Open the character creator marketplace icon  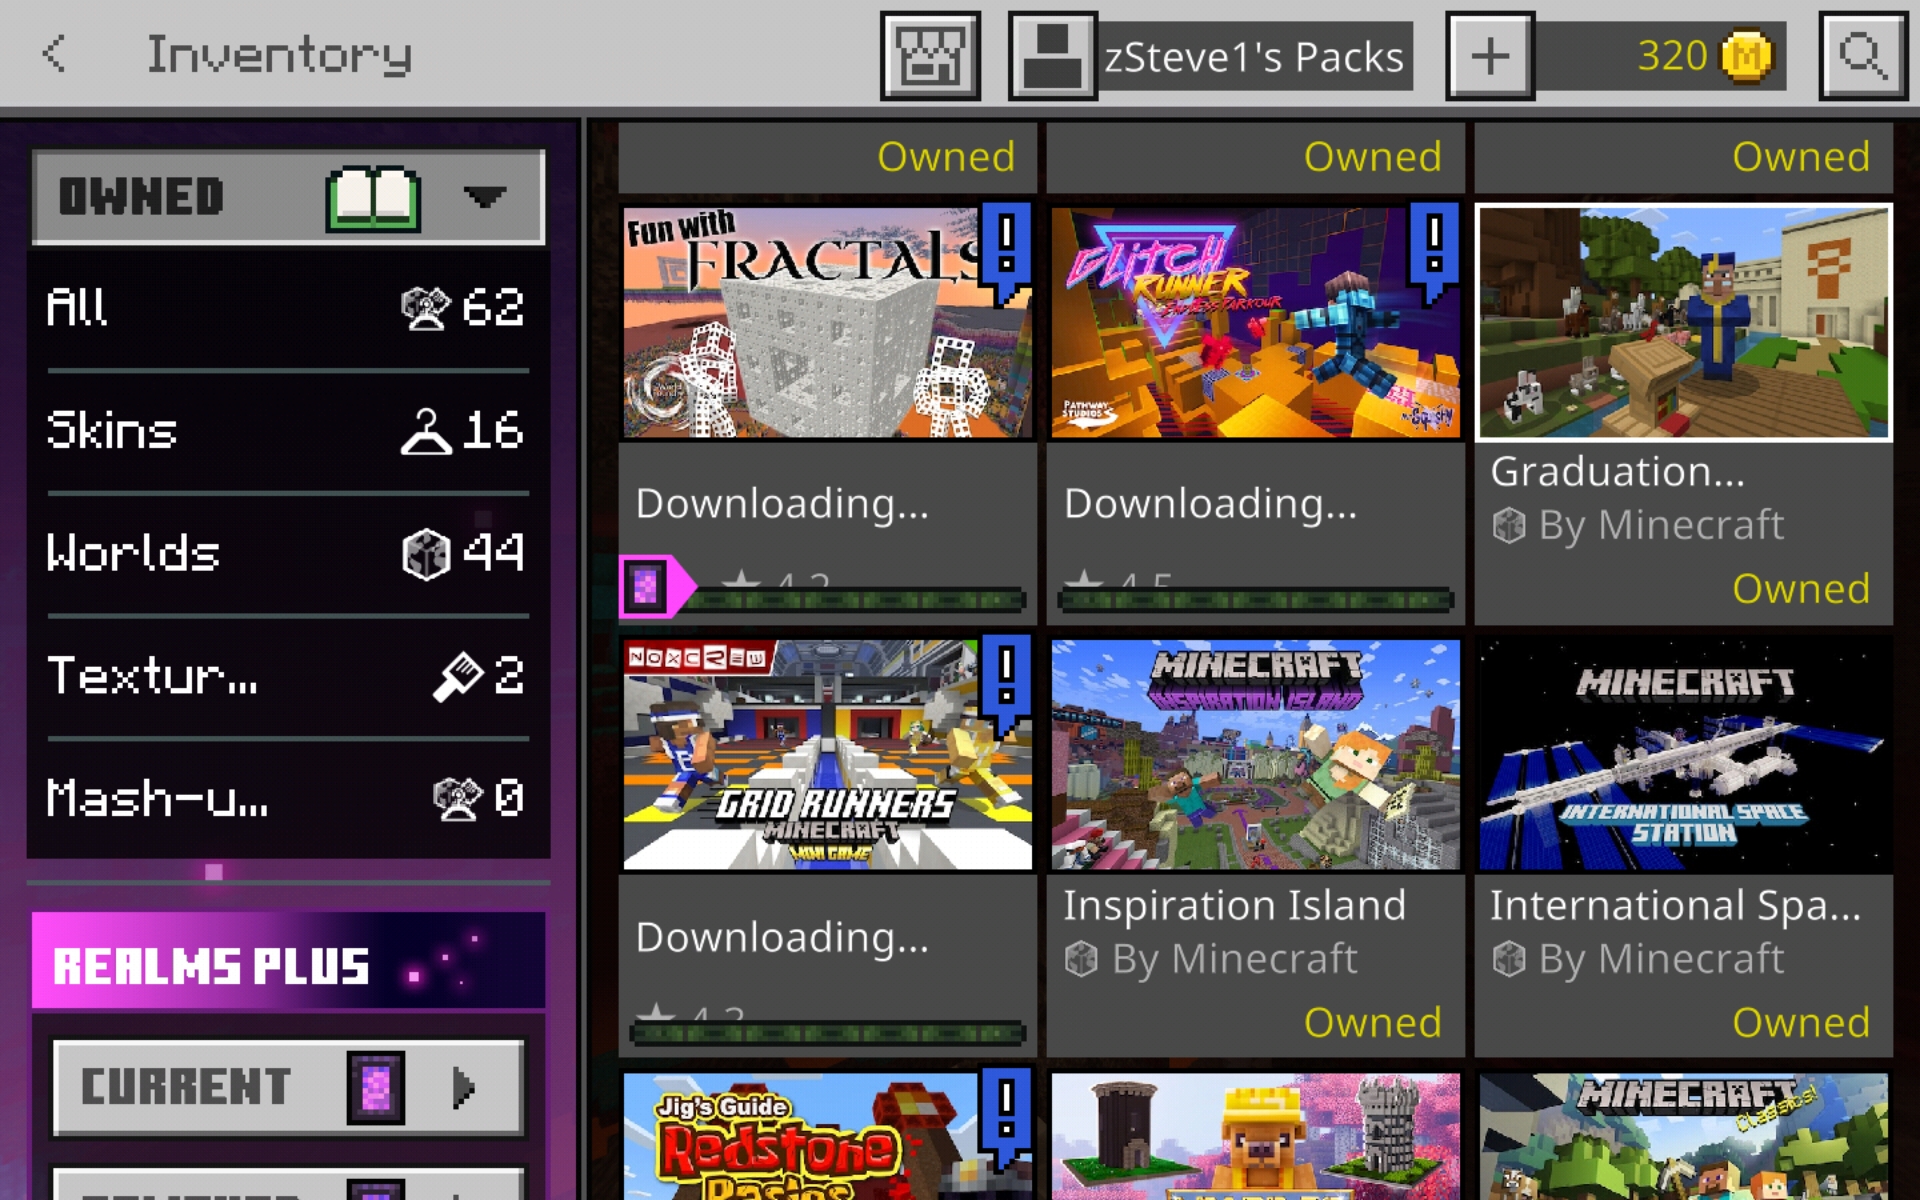point(929,56)
